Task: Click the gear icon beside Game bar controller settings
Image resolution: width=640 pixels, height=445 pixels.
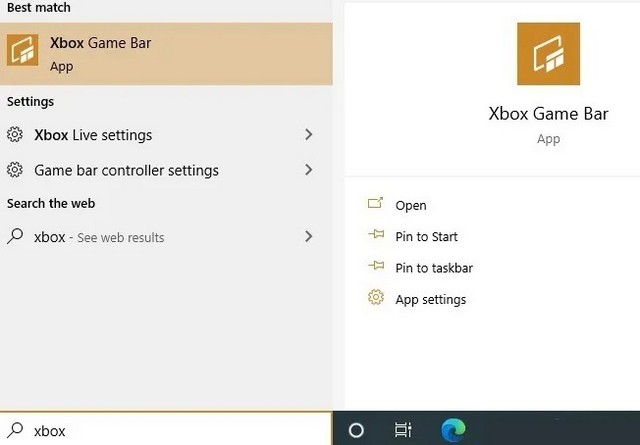Action: pos(15,170)
